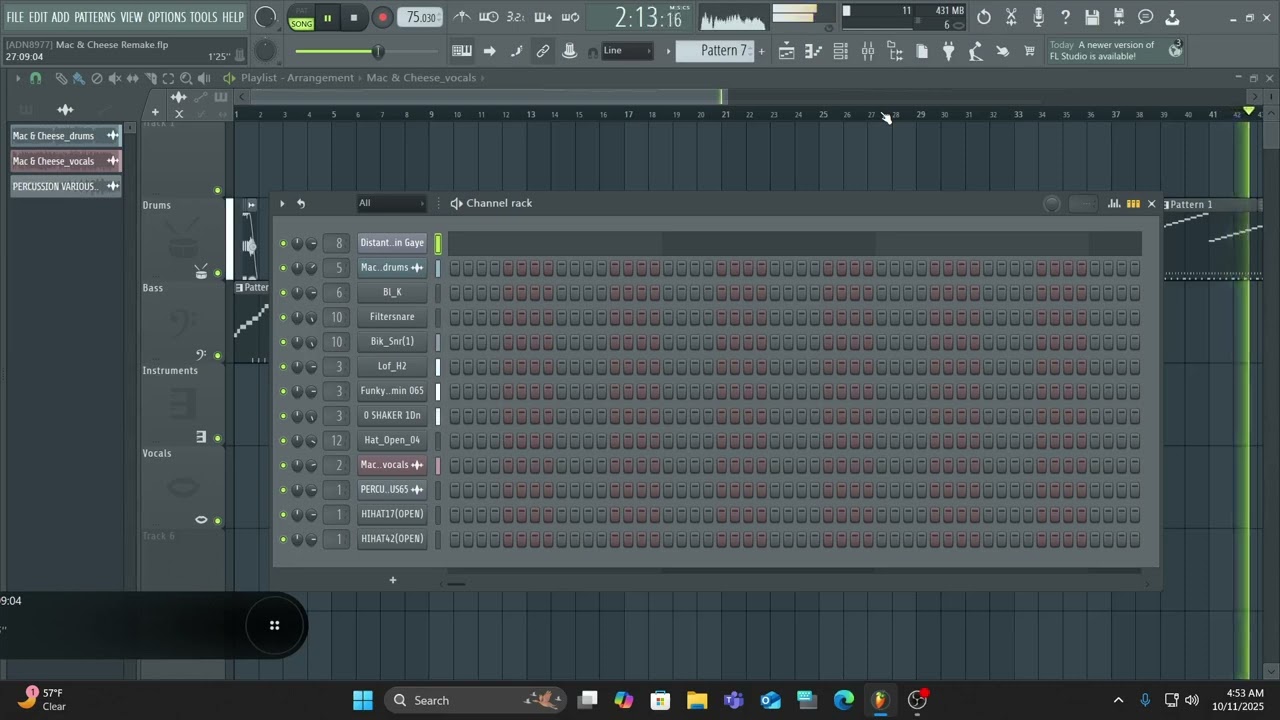Toggle loop recording icon
The width and height of the screenshot is (1280, 720).
pos(570,17)
